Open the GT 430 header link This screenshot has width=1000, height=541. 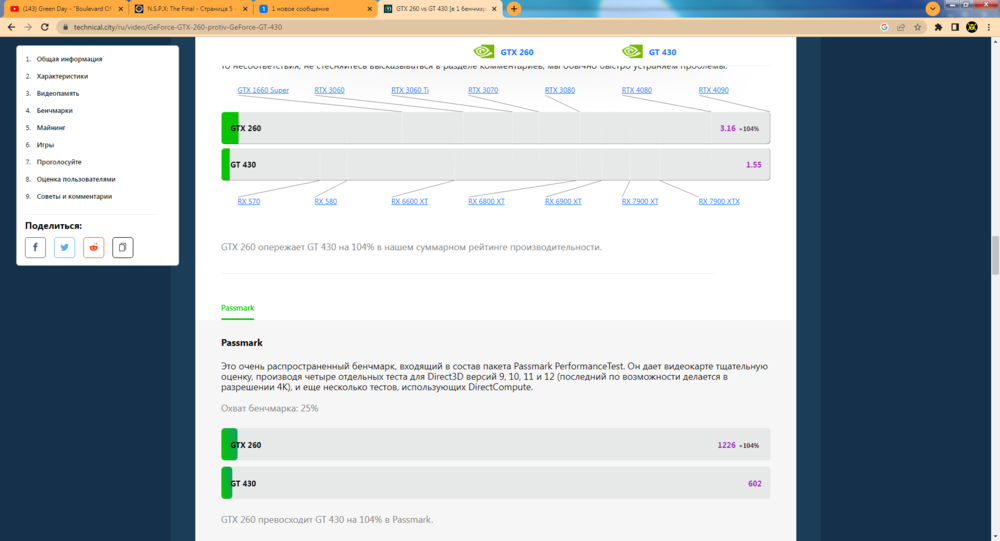tap(663, 52)
